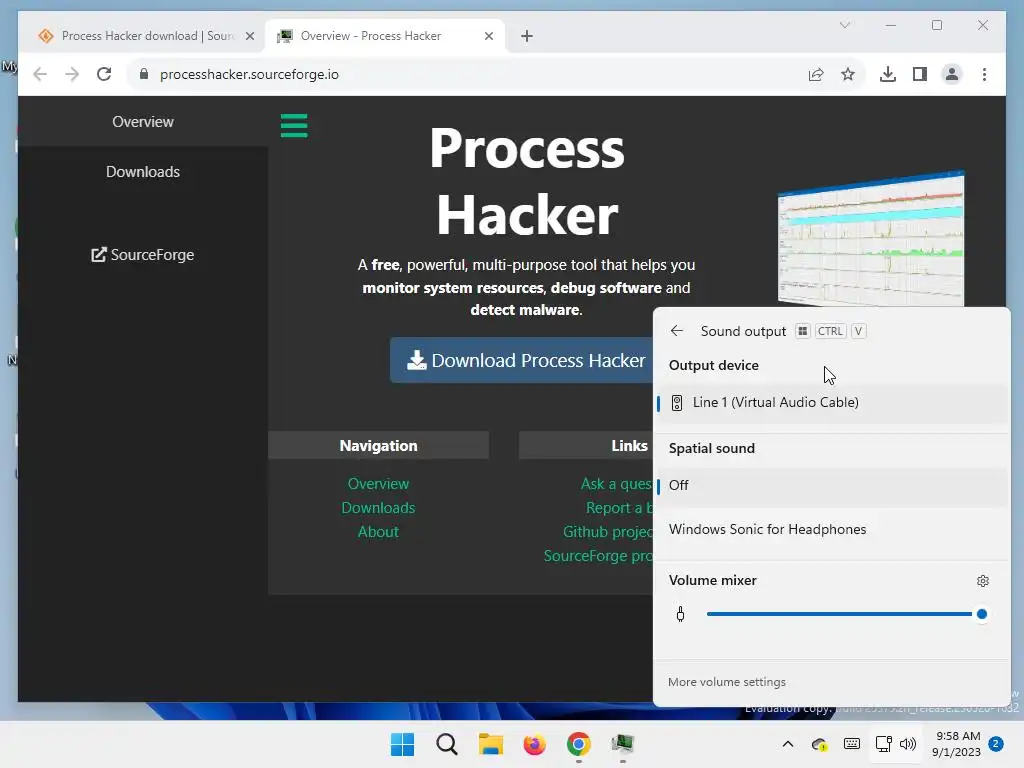Go back from Sound output panel
This screenshot has height=768, width=1024.
click(677, 331)
